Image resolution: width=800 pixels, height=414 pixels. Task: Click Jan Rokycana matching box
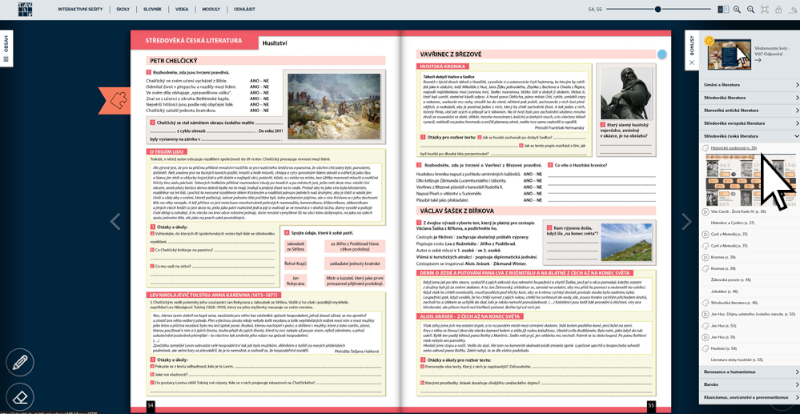(x=295, y=280)
